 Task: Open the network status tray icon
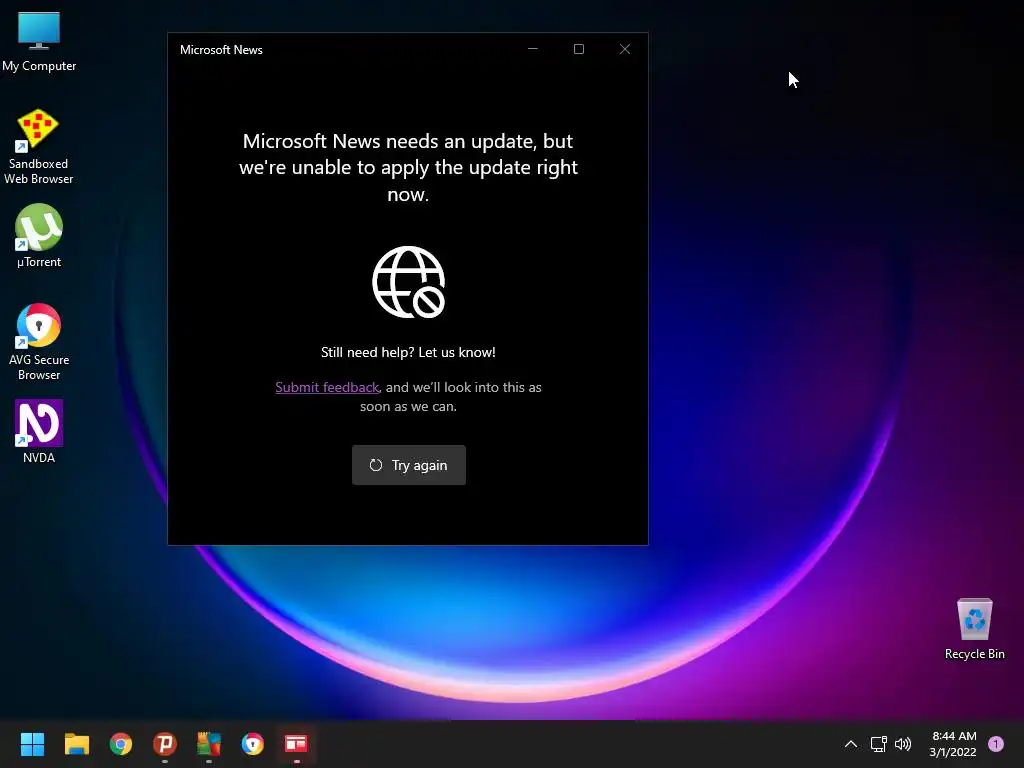878,744
